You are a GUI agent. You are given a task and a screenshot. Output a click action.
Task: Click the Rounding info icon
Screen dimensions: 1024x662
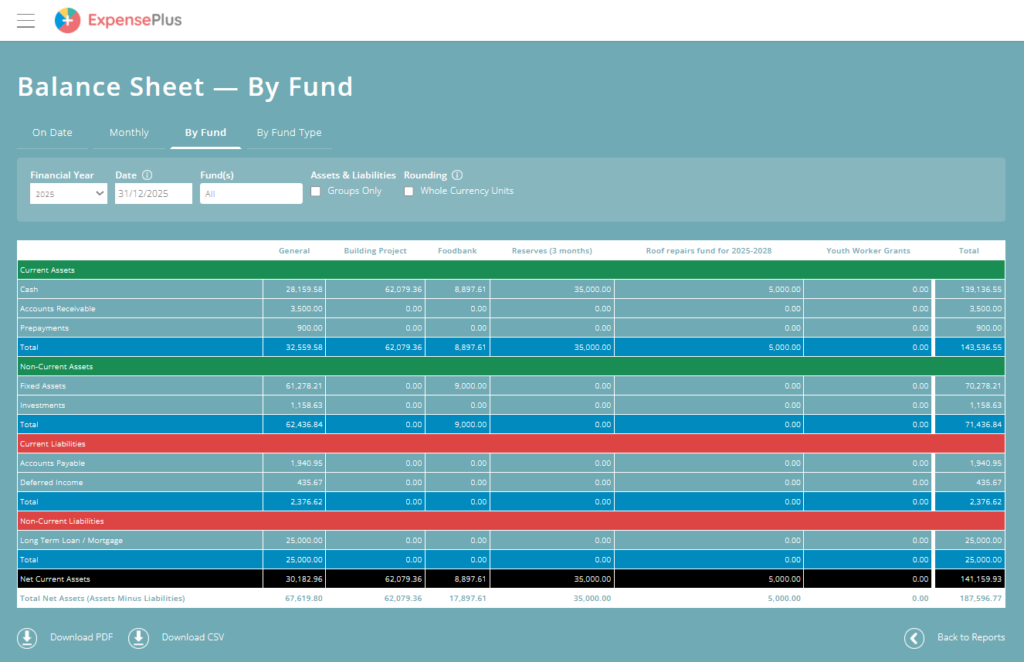pos(457,175)
